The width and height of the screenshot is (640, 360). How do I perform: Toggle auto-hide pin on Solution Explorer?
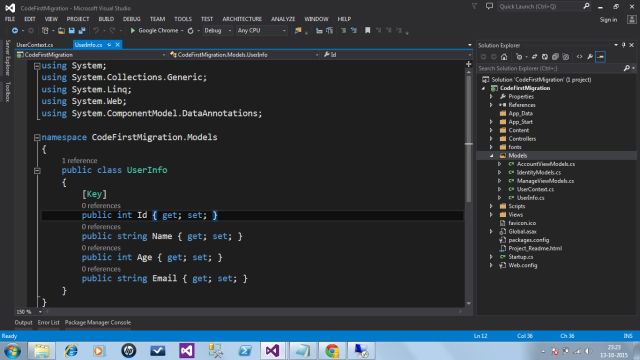coord(624,45)
